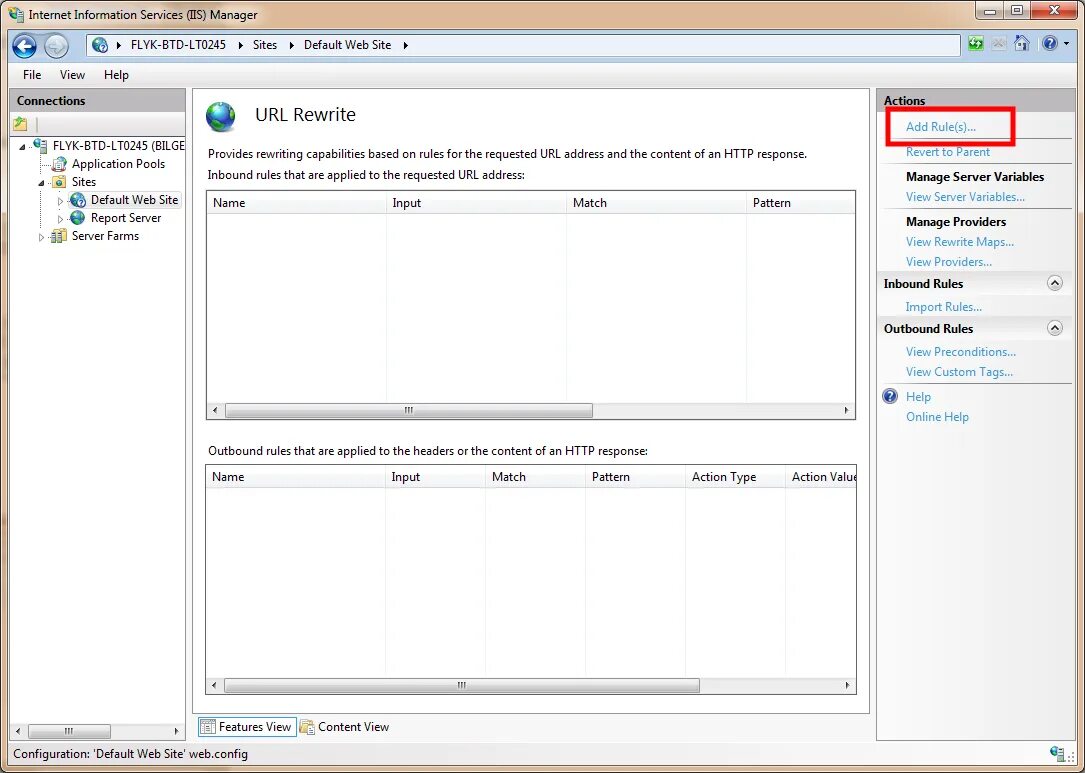Click the server computer icon in tree
The width and height of the screenshot is (1085, 773).
40,146
